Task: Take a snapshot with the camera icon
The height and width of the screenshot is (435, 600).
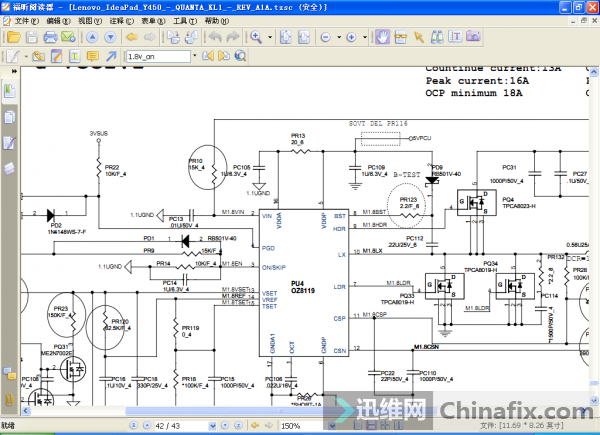Action: [473, 36]
